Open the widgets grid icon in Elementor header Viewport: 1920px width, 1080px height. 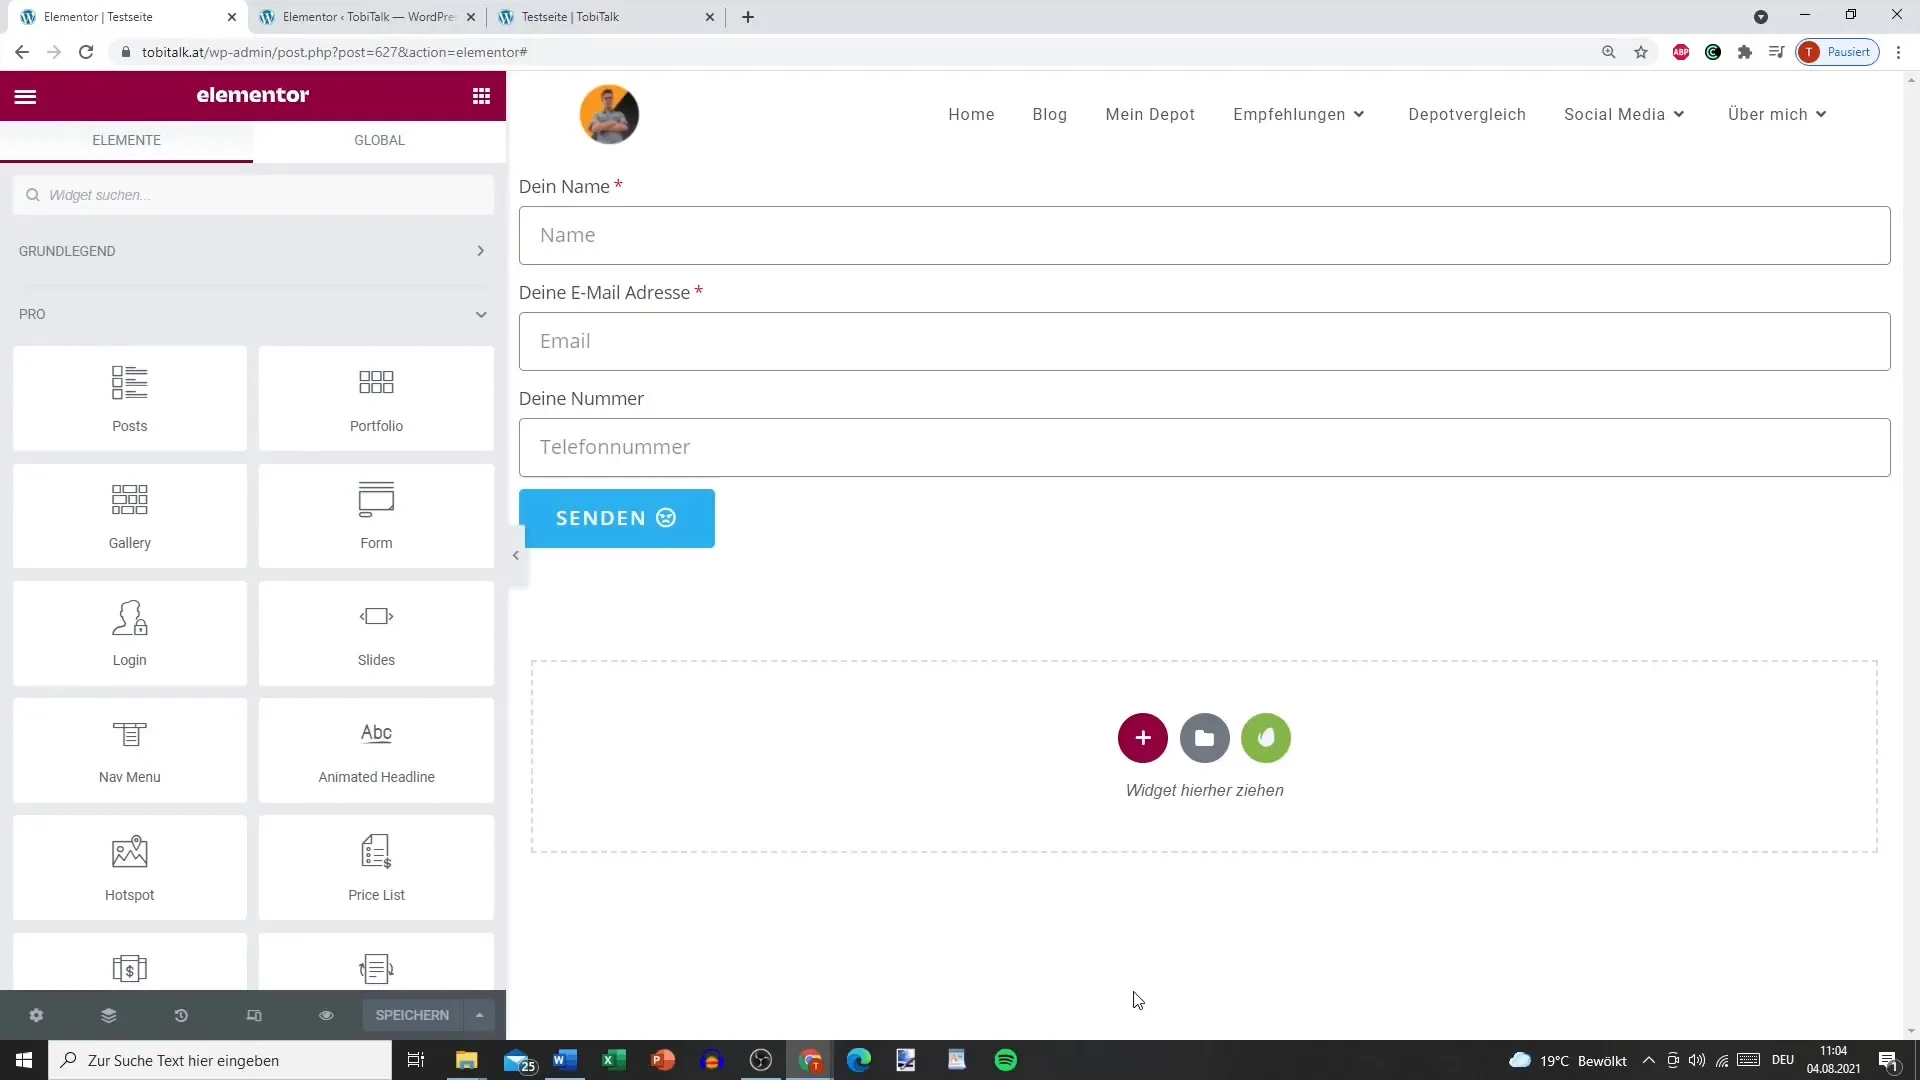(x=481, y=96)
